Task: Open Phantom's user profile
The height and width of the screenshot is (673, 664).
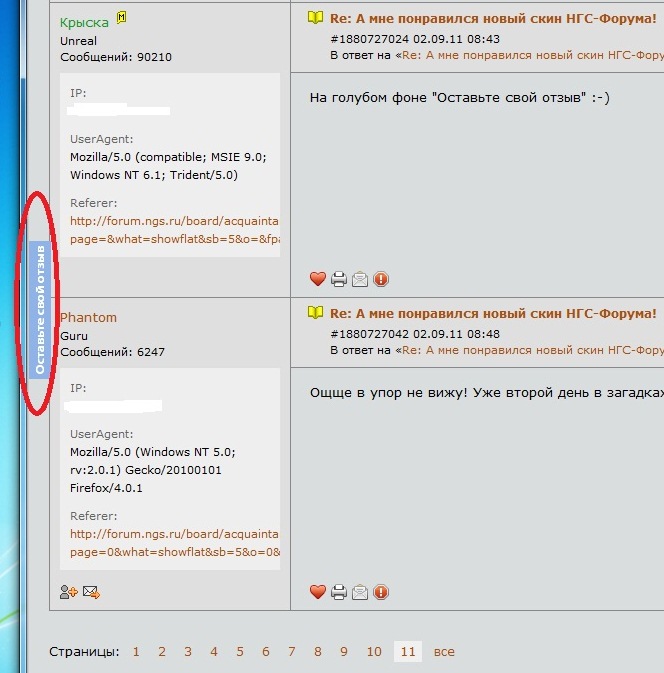Action: pos(88,317)
